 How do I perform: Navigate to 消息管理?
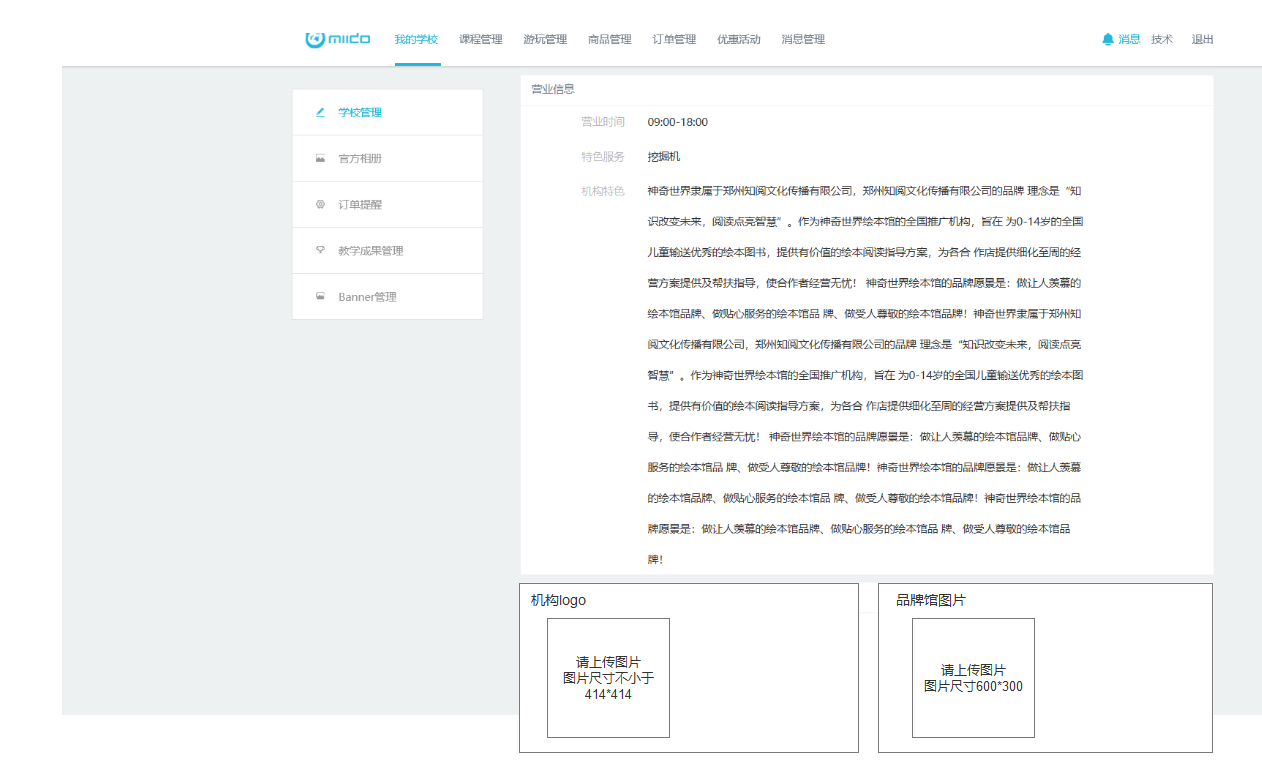click(803, 39)
